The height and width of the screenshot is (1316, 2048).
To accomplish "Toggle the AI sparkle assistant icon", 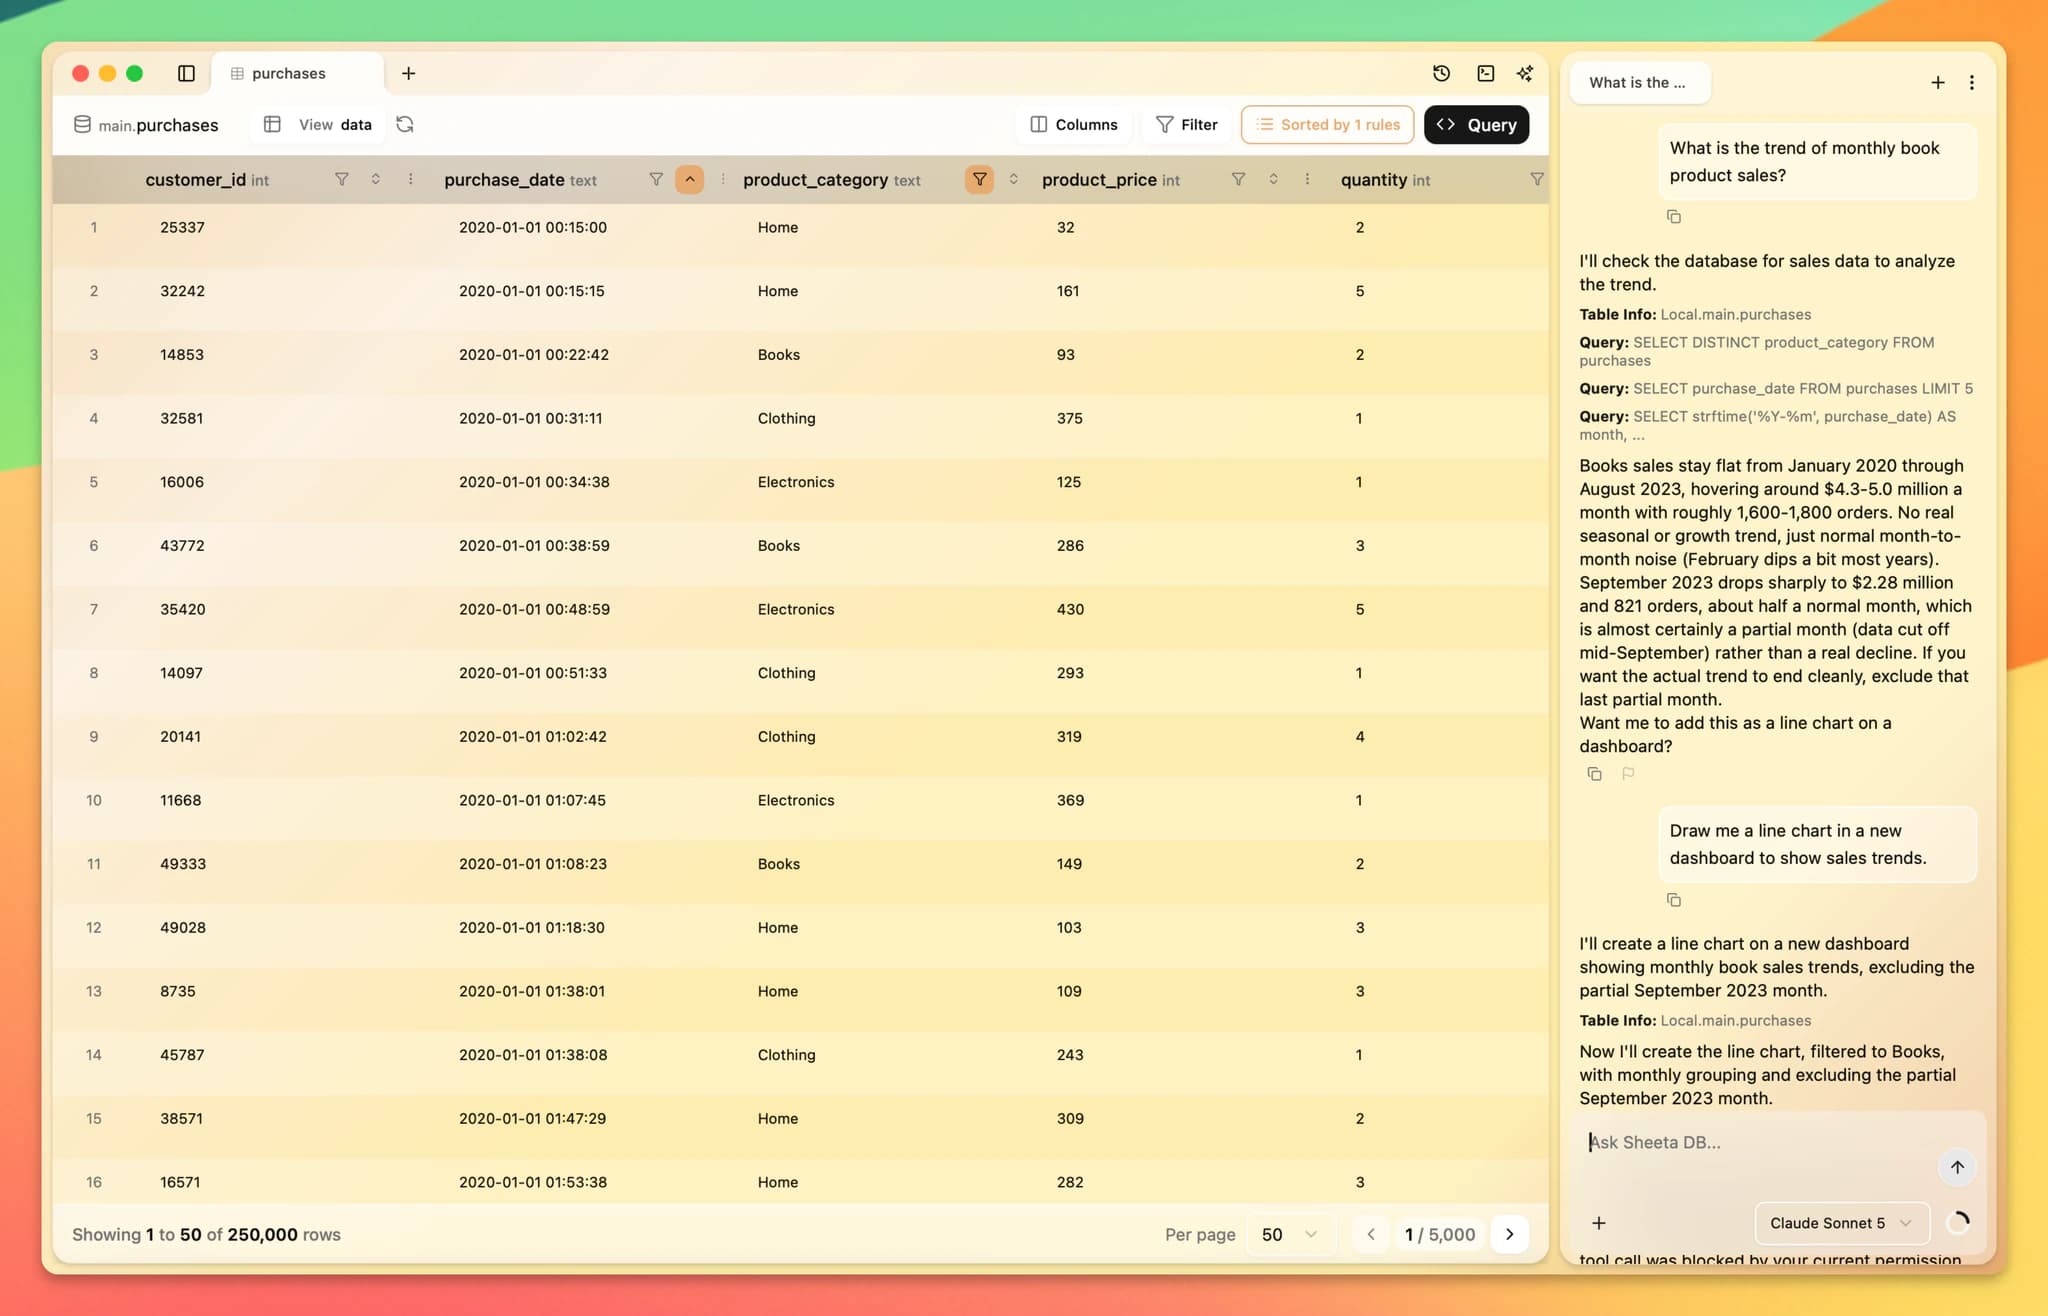I will [x=1525, y=73].
